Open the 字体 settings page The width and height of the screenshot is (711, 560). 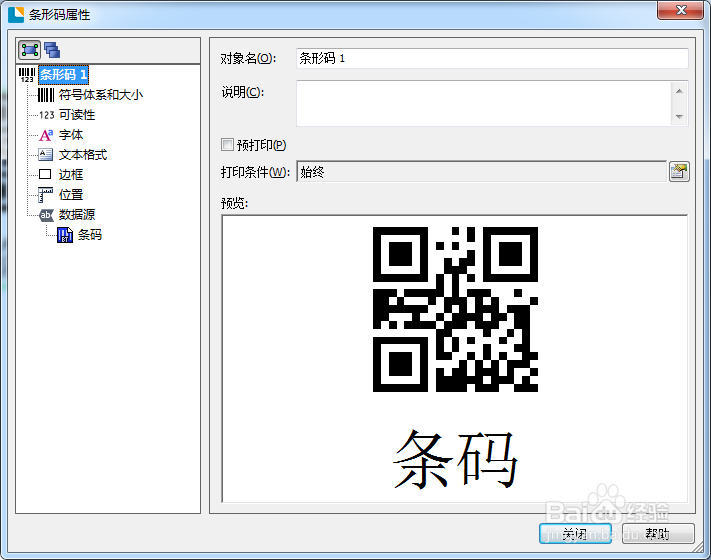71,135
